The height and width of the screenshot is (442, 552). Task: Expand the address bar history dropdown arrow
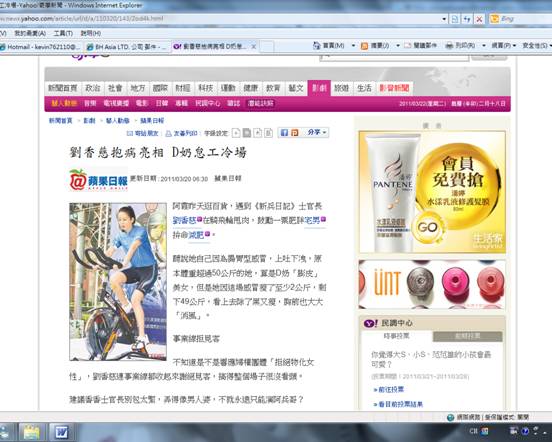click(444, 19)
